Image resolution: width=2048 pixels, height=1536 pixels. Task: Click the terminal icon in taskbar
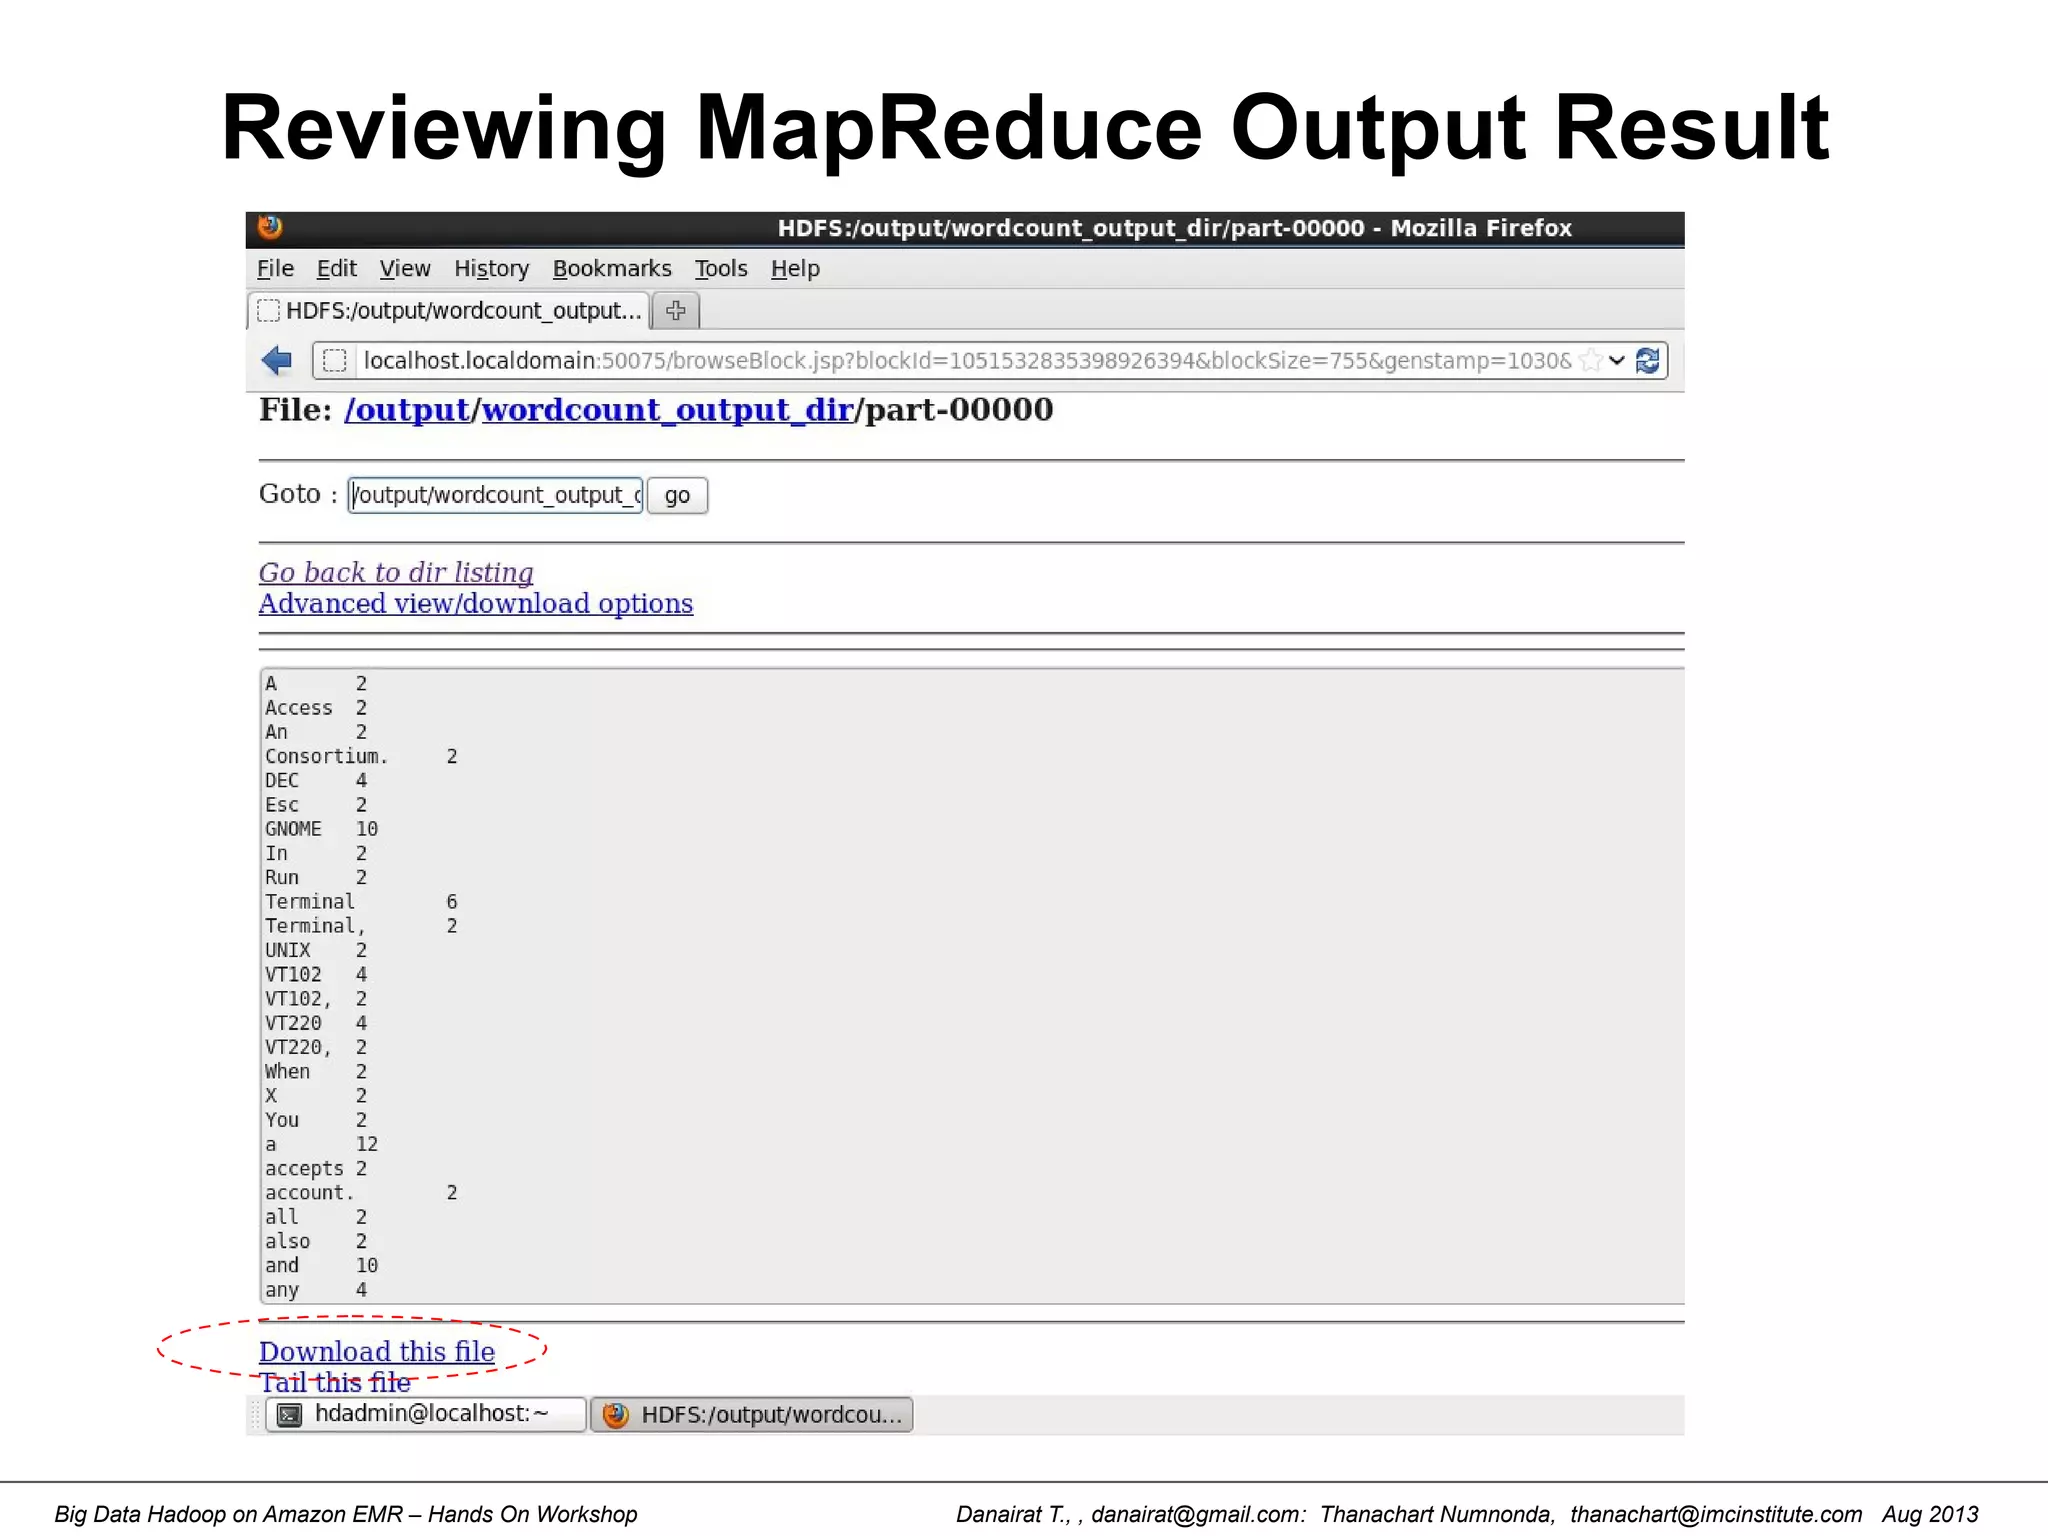[x=290, y=1415]
